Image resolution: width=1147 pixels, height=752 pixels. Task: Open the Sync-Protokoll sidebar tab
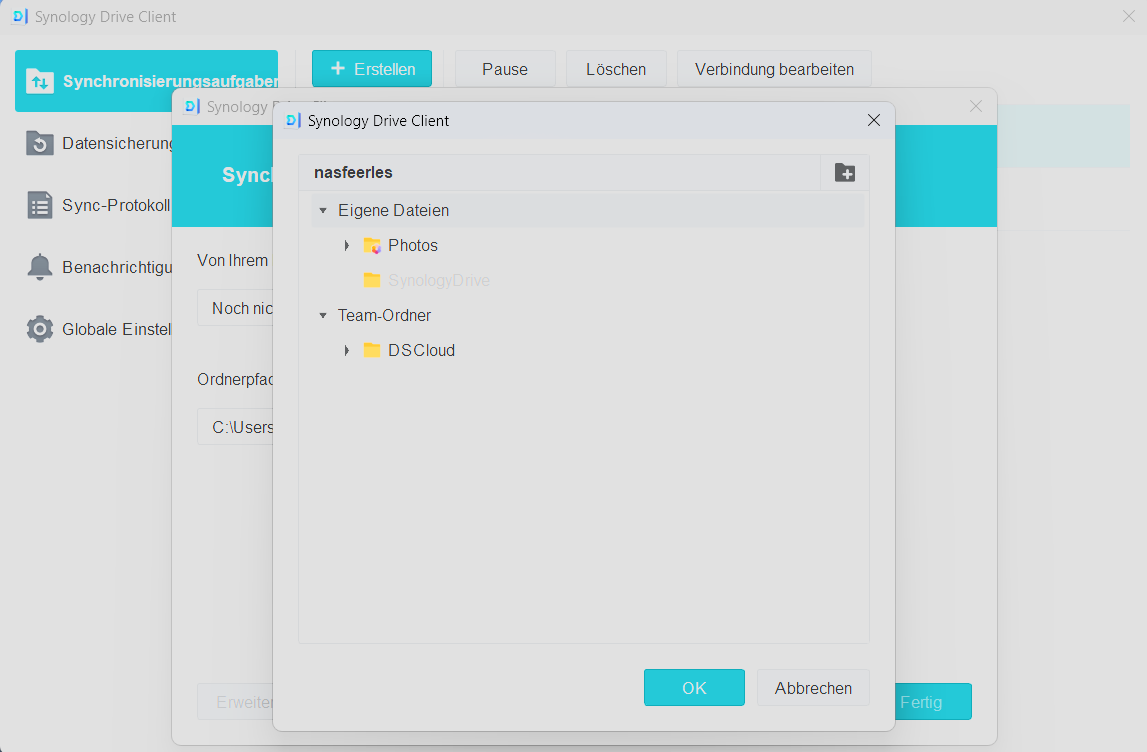click(94, 206)
